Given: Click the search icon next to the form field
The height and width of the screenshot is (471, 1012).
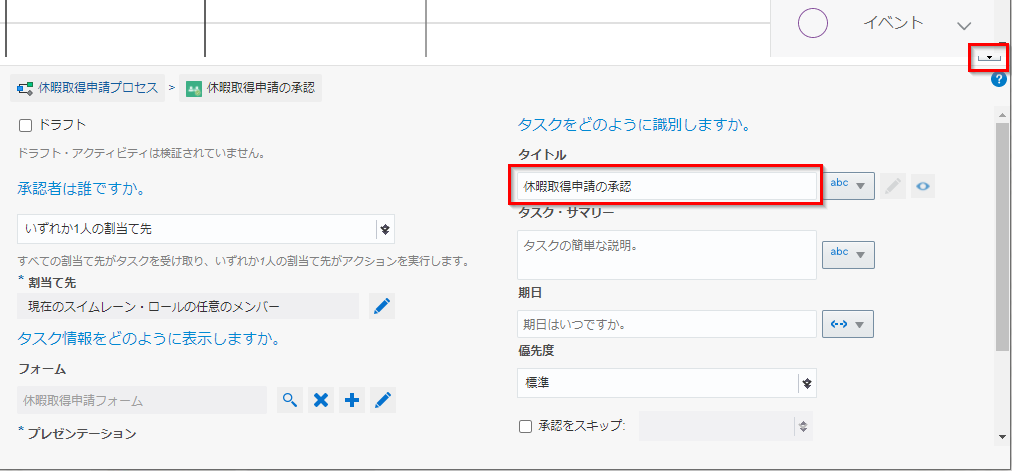Looking at the screenshot, I should 289,400.
